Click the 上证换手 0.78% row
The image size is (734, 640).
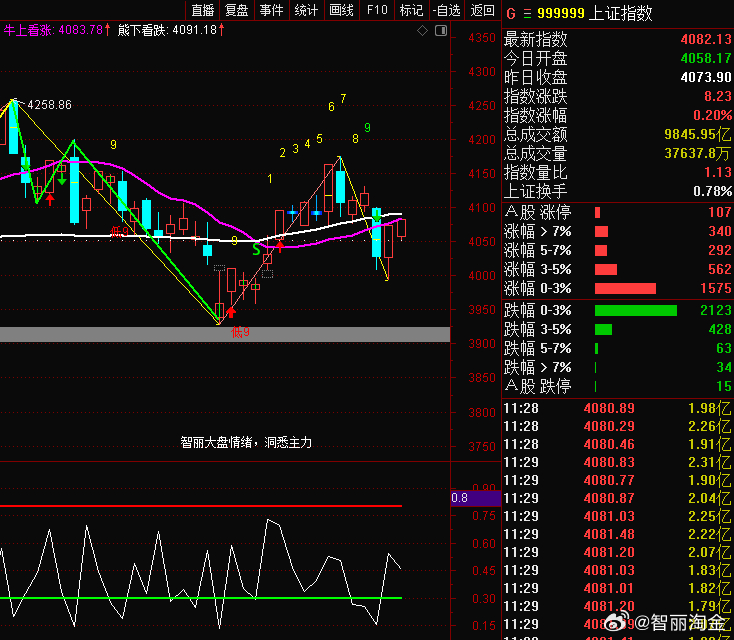point(617,191)
